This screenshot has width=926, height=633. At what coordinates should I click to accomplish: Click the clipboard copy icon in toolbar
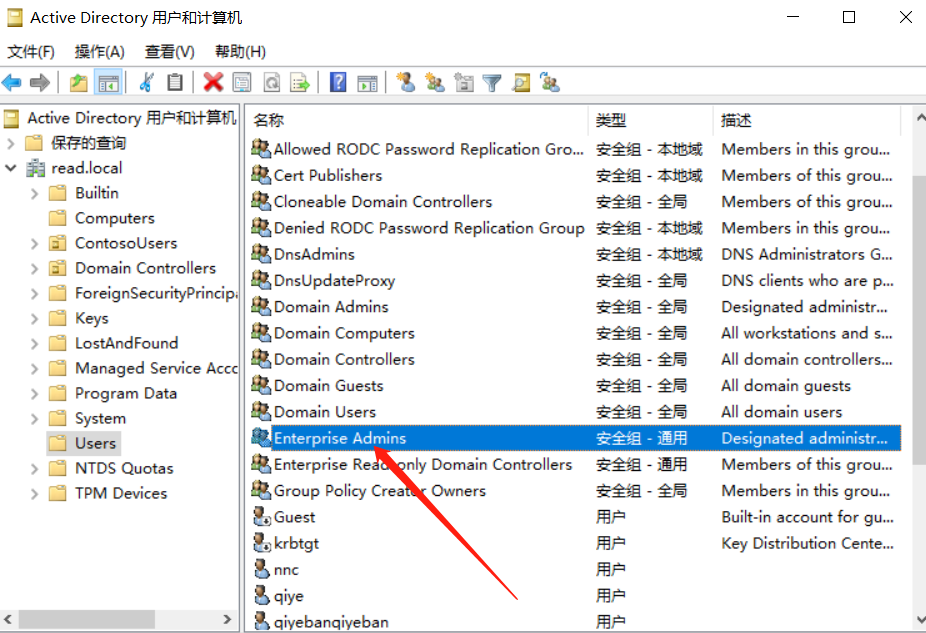click(x=175, y=83)
